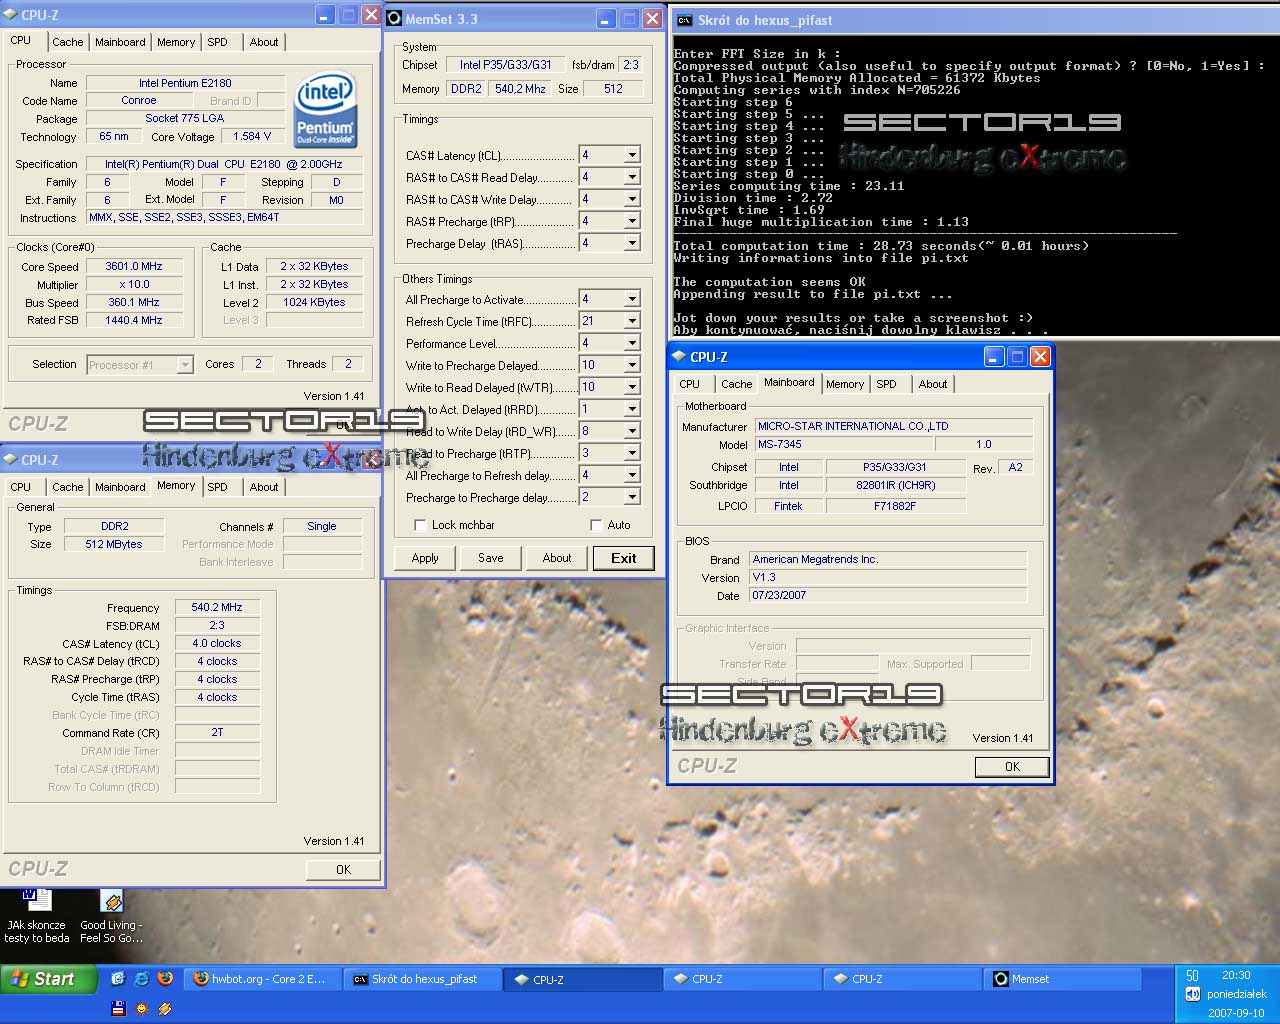The height and width of the screenshot is (1024, 1280).
Task: Click Exit in MemSet
Action: click(624, 558)
